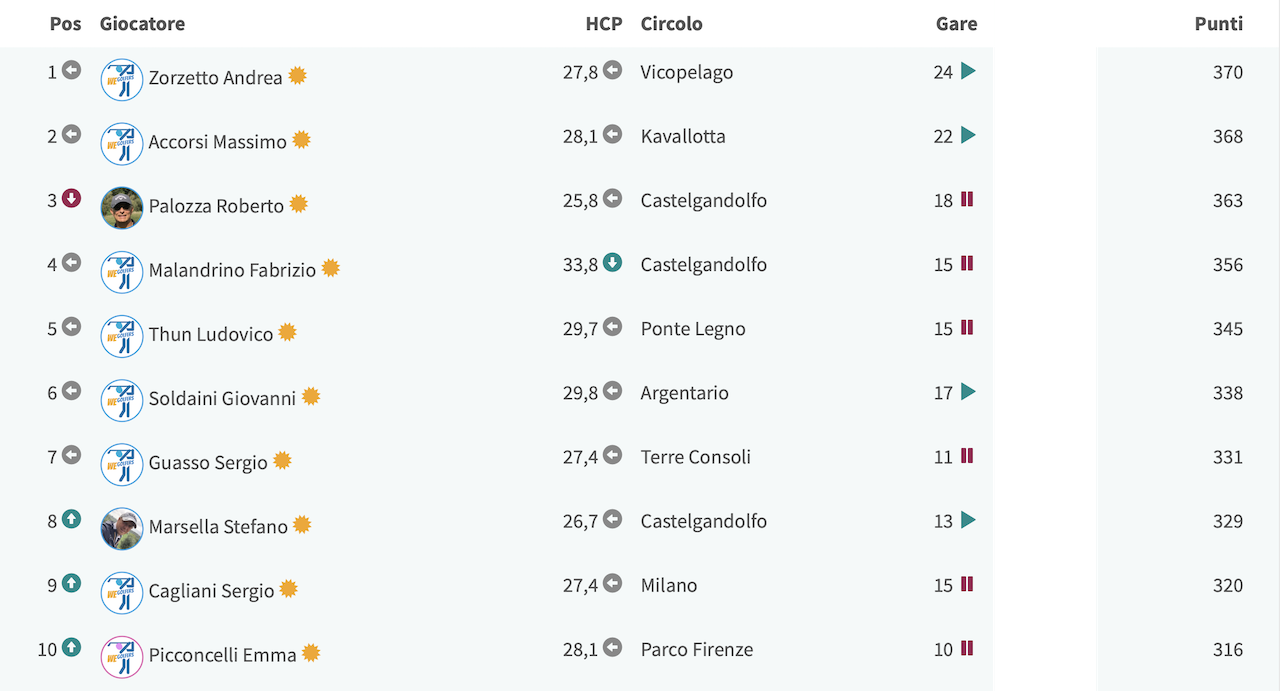Open Palozza Roberto's profile photo
Screen dimensions: 1280x691
pyautogui.click(x=122, y=208)
